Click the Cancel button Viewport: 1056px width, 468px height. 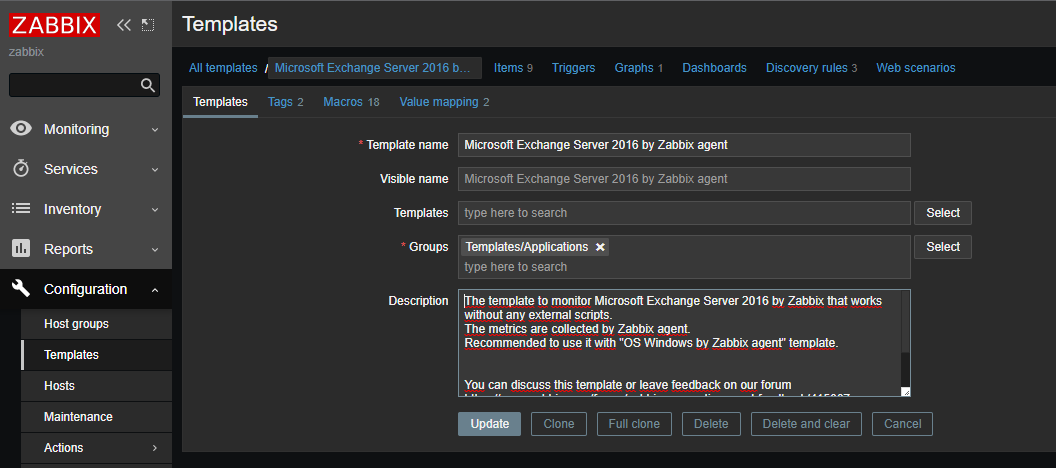pyautogui.click(x=902, y=424)
